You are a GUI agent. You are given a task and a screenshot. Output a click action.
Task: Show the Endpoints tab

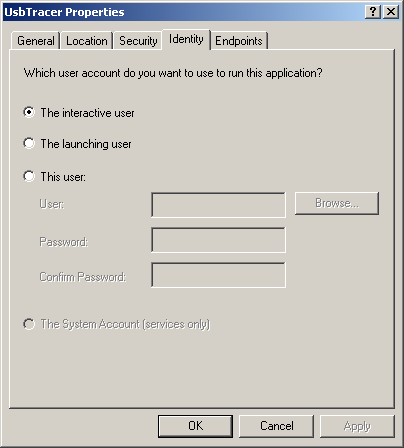(x=239, y=41)
